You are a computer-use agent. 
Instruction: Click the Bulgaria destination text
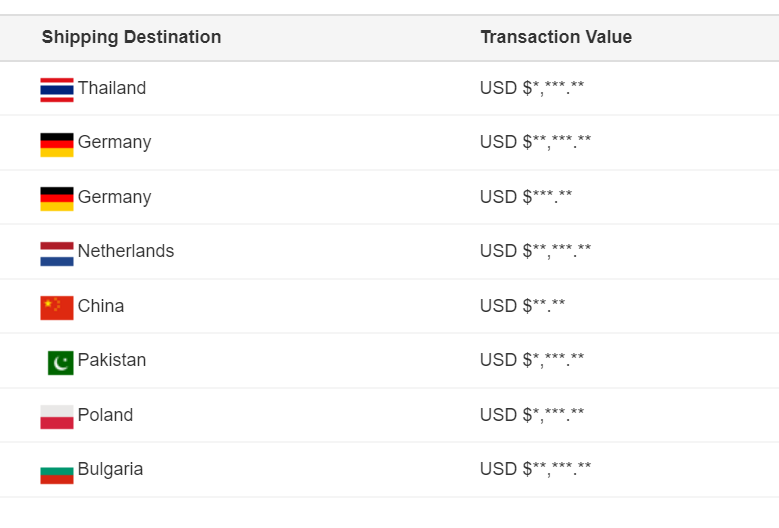[110, 469]
